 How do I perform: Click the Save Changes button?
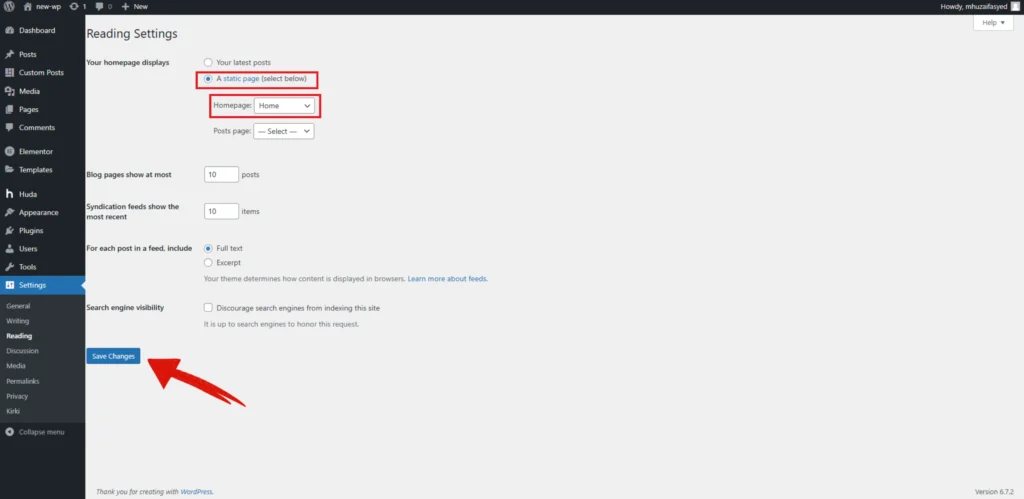[x=113, y=356]
